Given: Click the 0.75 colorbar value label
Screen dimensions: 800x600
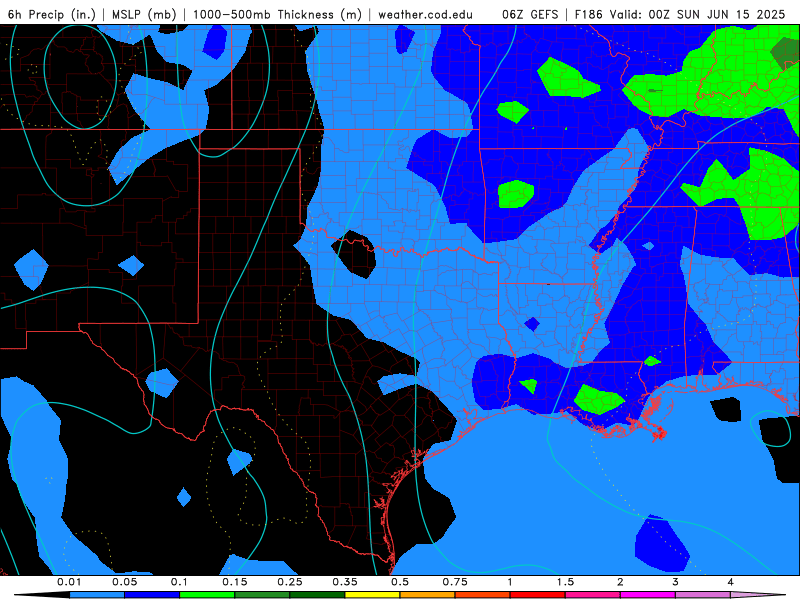Looking at the screenshot, I should click(x=455, y=582).
